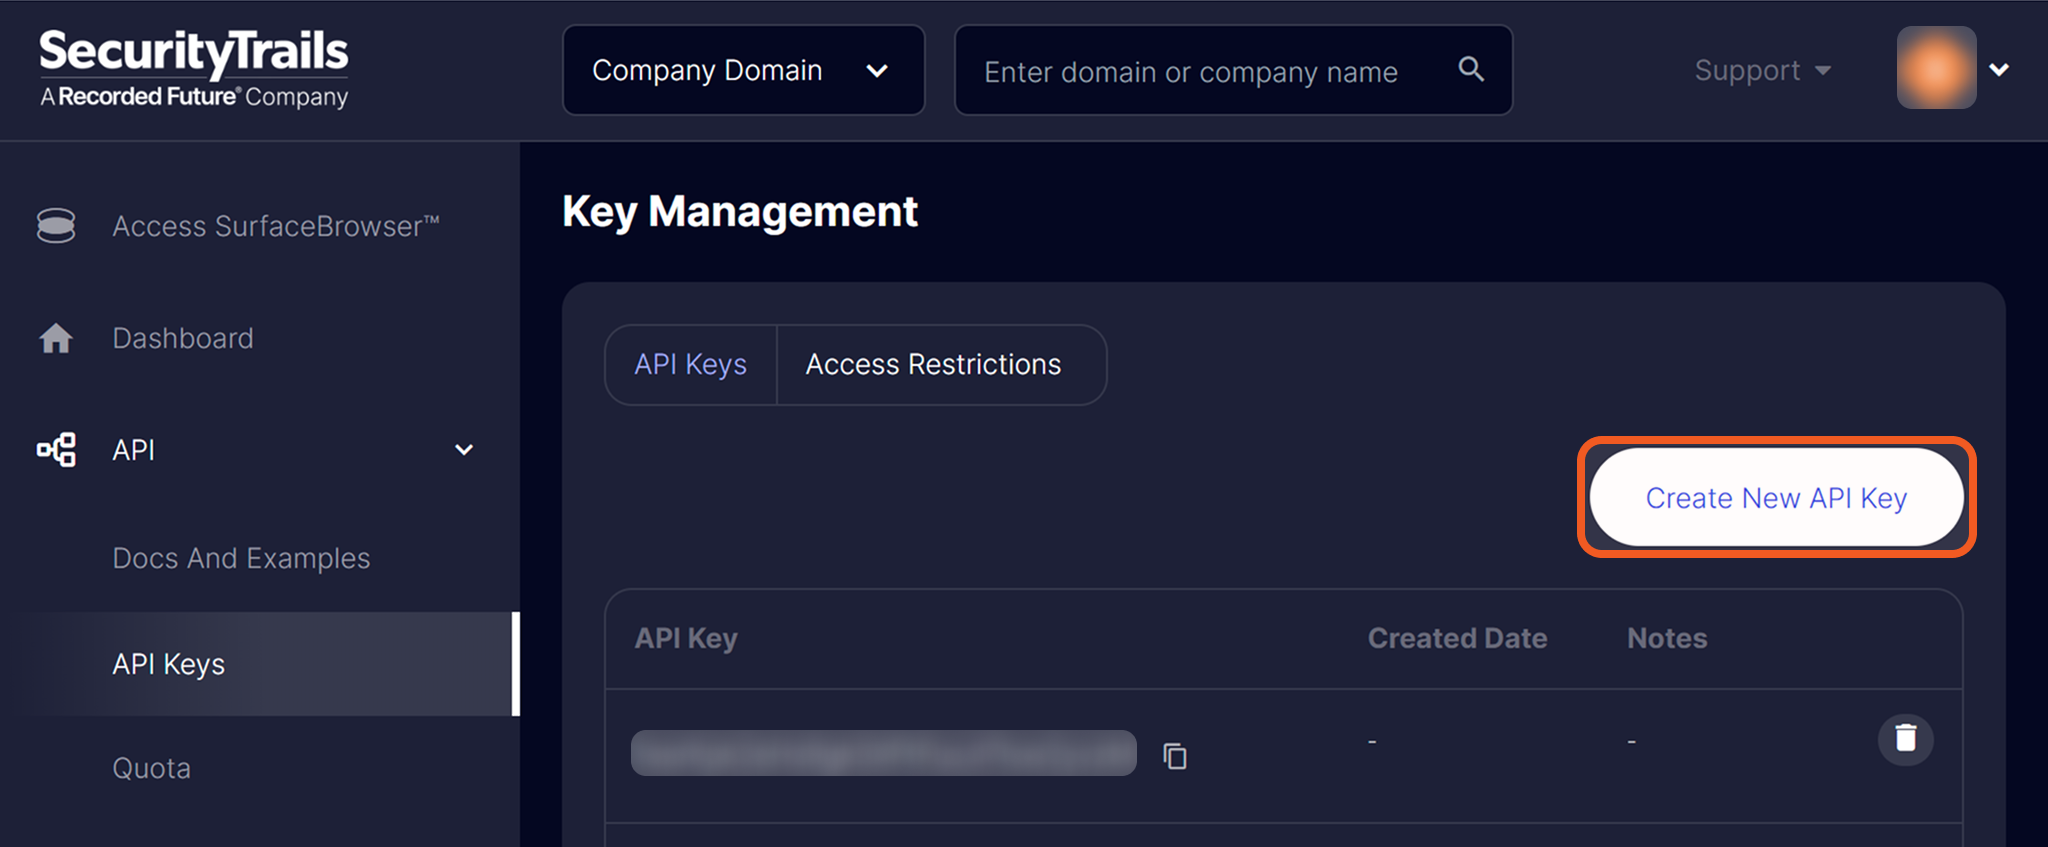
Task: Select API Keys in the sidebar
Action: (169, 664)
